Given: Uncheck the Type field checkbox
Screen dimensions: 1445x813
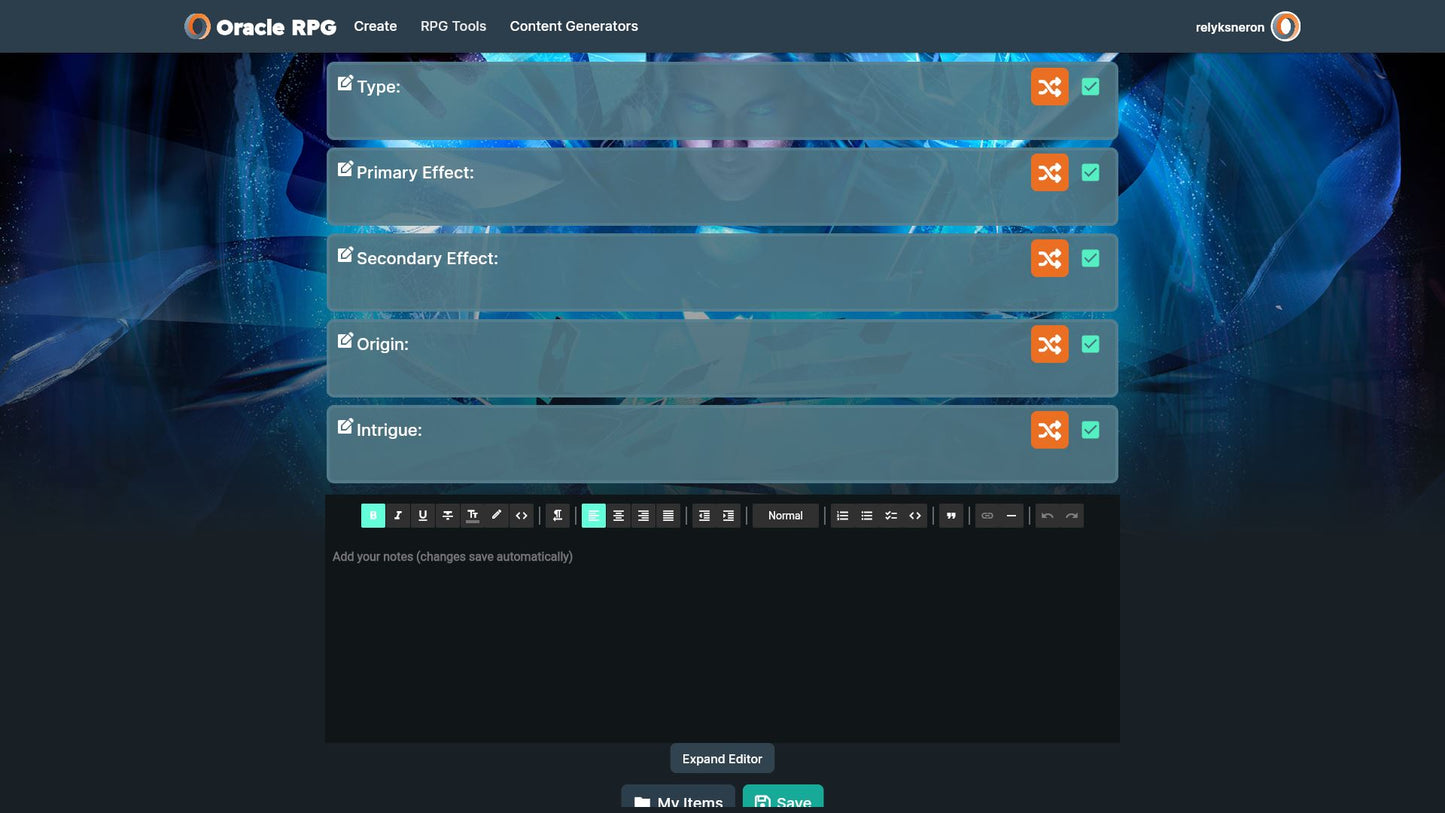Looking at the screenshot, I should tap(1090, 87).
